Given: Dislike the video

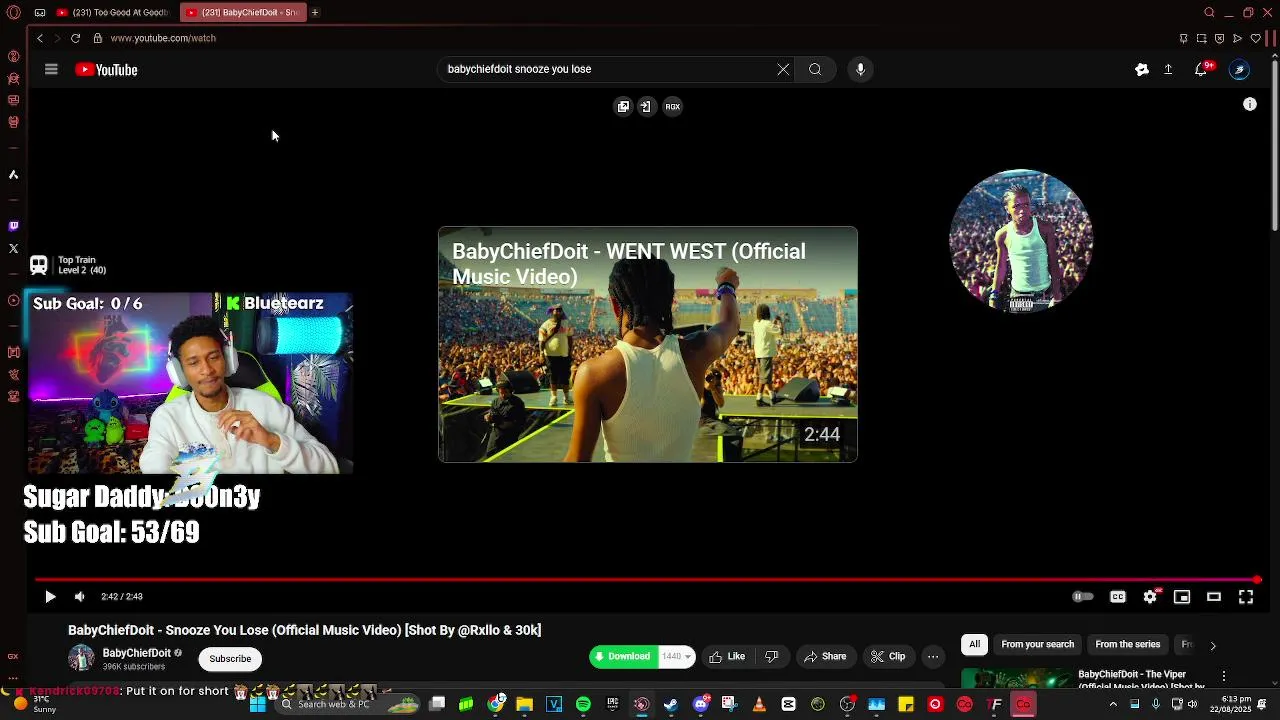Looking at the screenshot, I should click(x=771, y=657).
